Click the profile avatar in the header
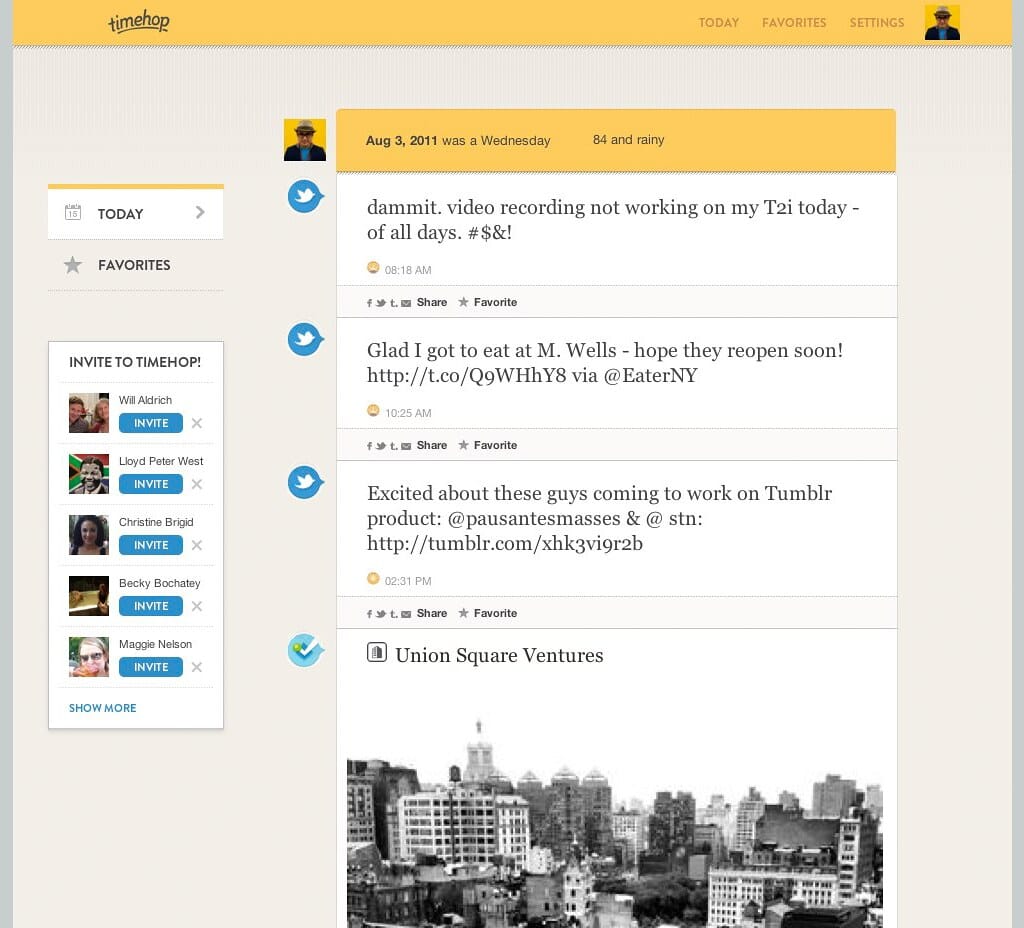This screenshot has height=928, width=1024. tap(942, 23)
